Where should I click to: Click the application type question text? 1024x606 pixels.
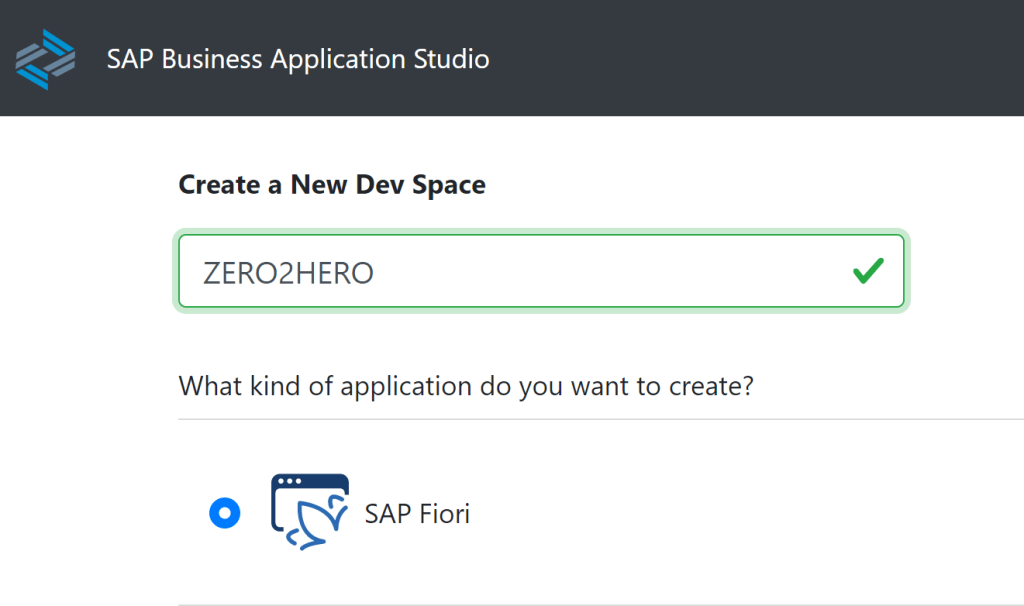(x=465, y=386)
